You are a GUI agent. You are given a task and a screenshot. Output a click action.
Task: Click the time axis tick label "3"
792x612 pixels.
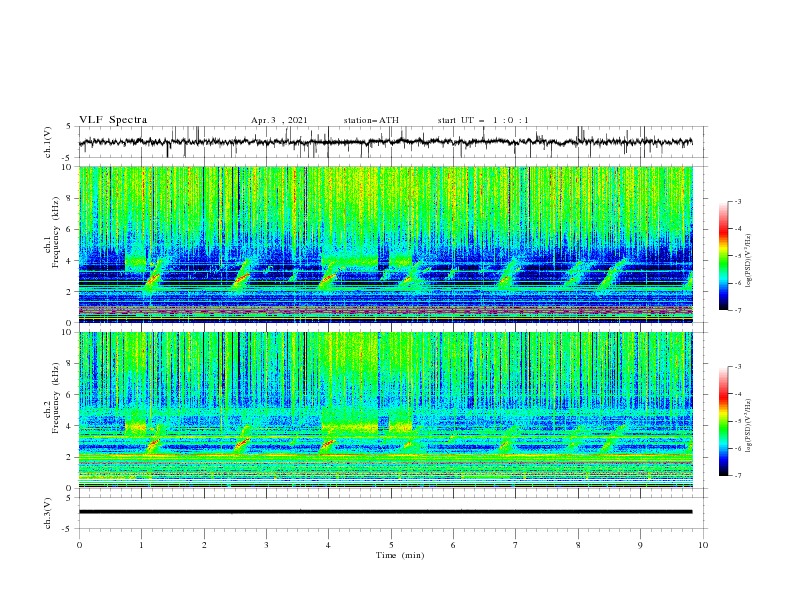(266, 545)
